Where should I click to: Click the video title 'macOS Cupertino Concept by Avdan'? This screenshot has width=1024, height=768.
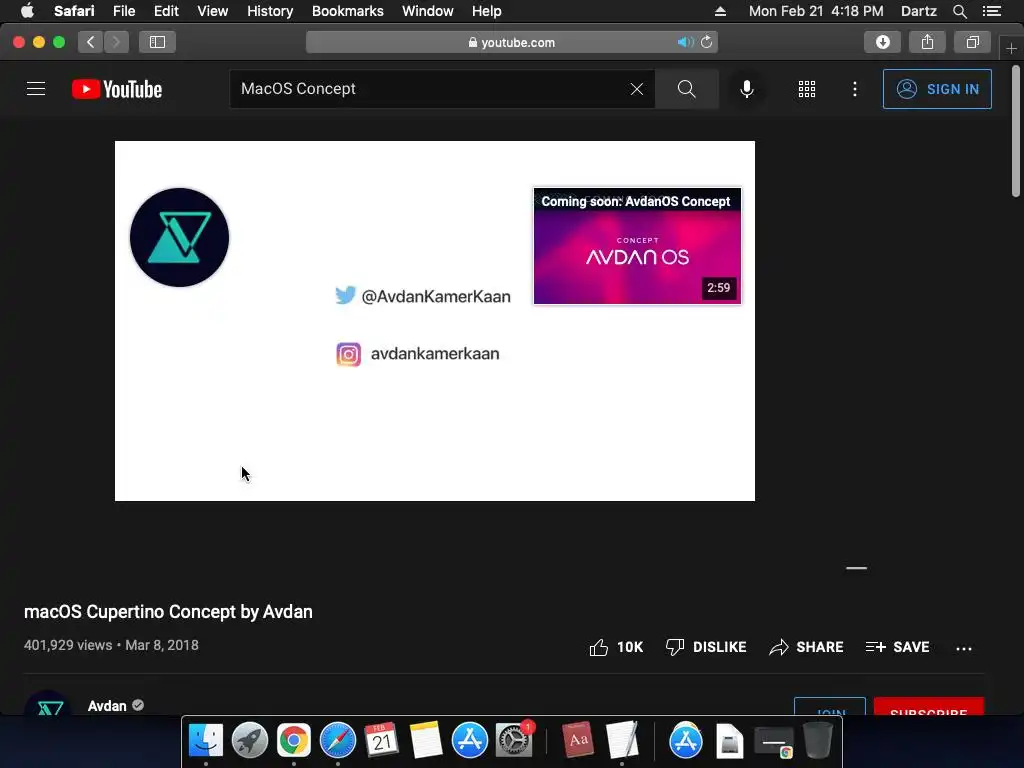click(168, 612)
